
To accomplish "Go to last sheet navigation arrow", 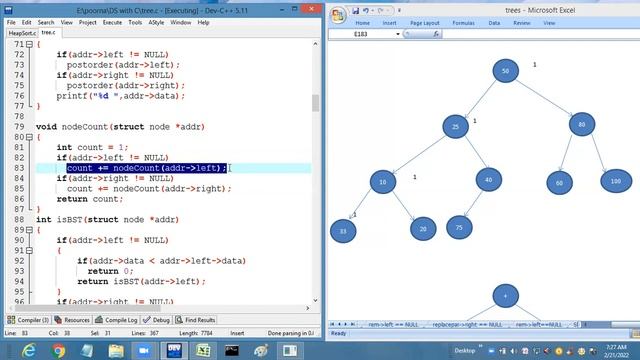I will coord(353,324).
